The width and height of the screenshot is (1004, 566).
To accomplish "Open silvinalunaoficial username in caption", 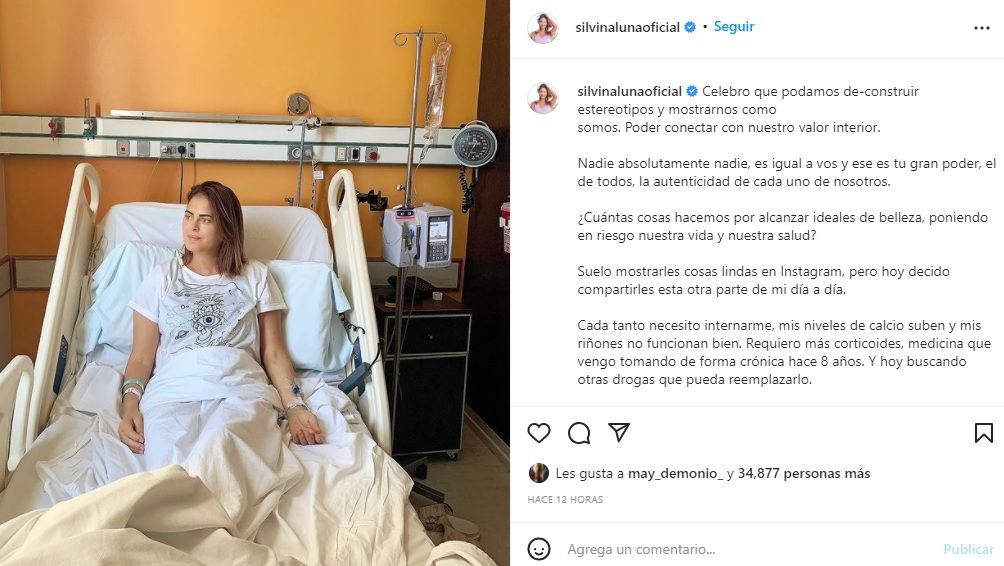I will click(x=629, y=91).
